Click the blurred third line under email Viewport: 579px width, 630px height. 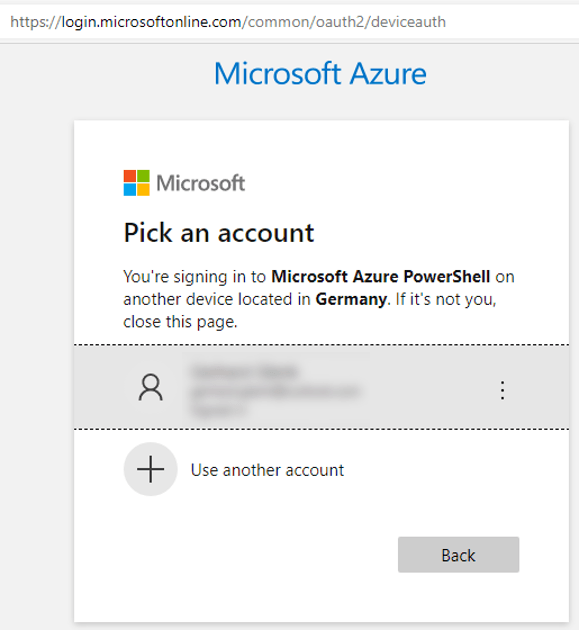coord(218,411)
